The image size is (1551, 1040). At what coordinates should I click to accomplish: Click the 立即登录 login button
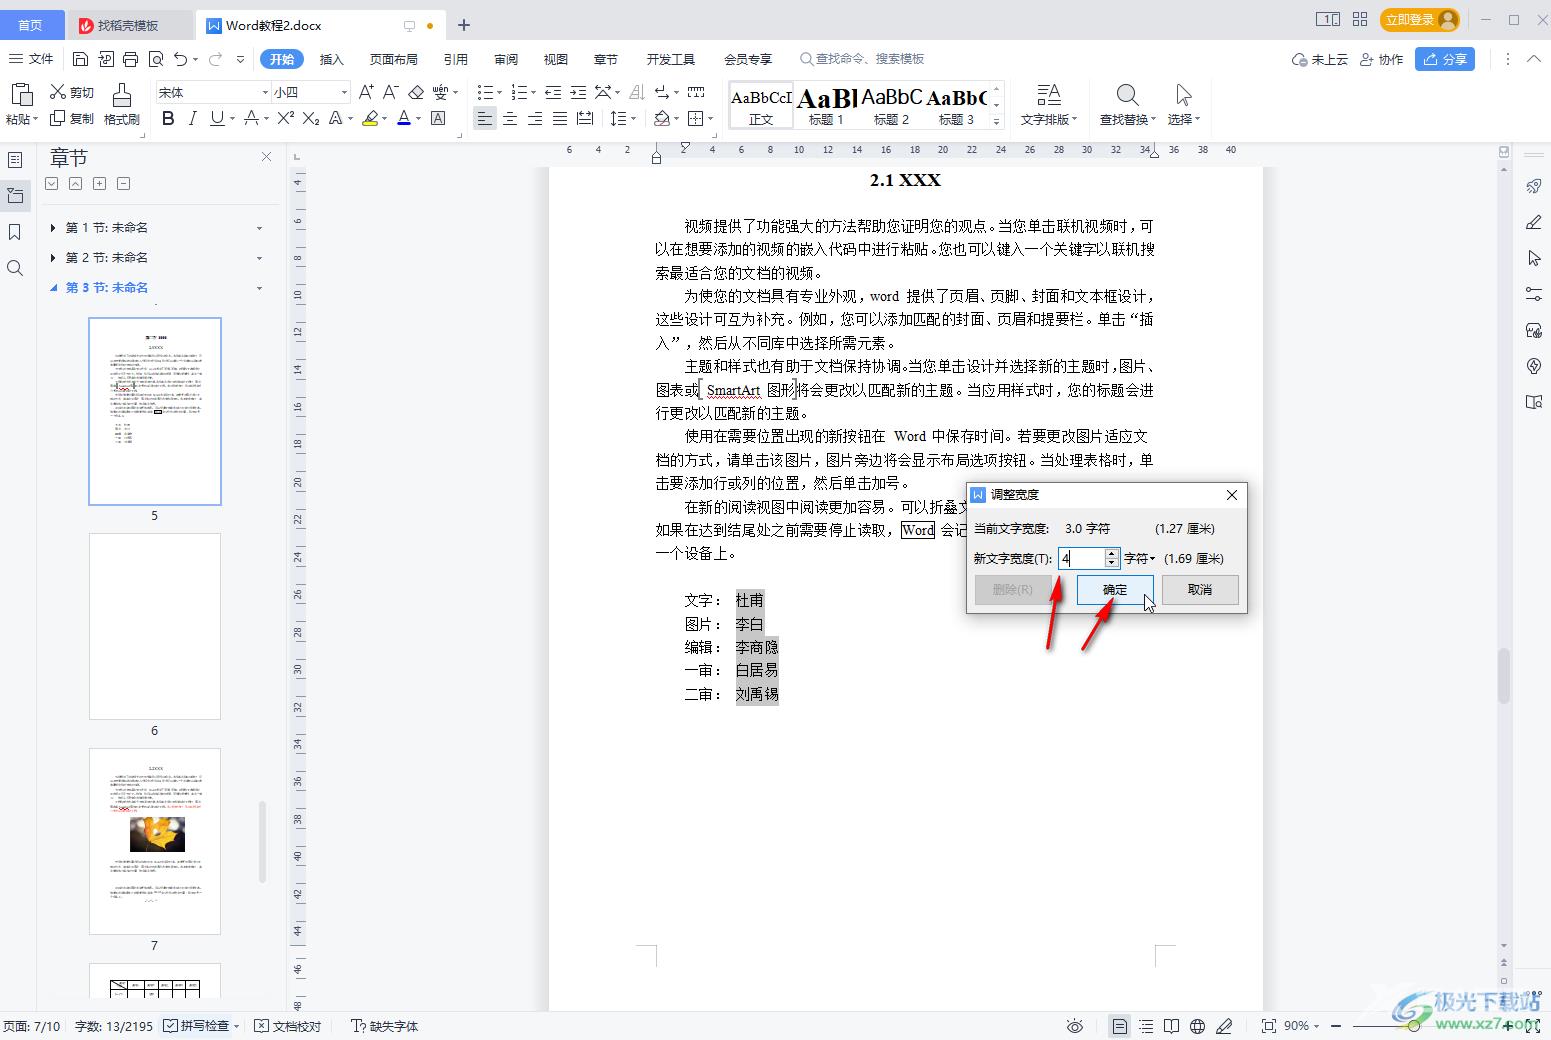click(x=1420, y=19)
